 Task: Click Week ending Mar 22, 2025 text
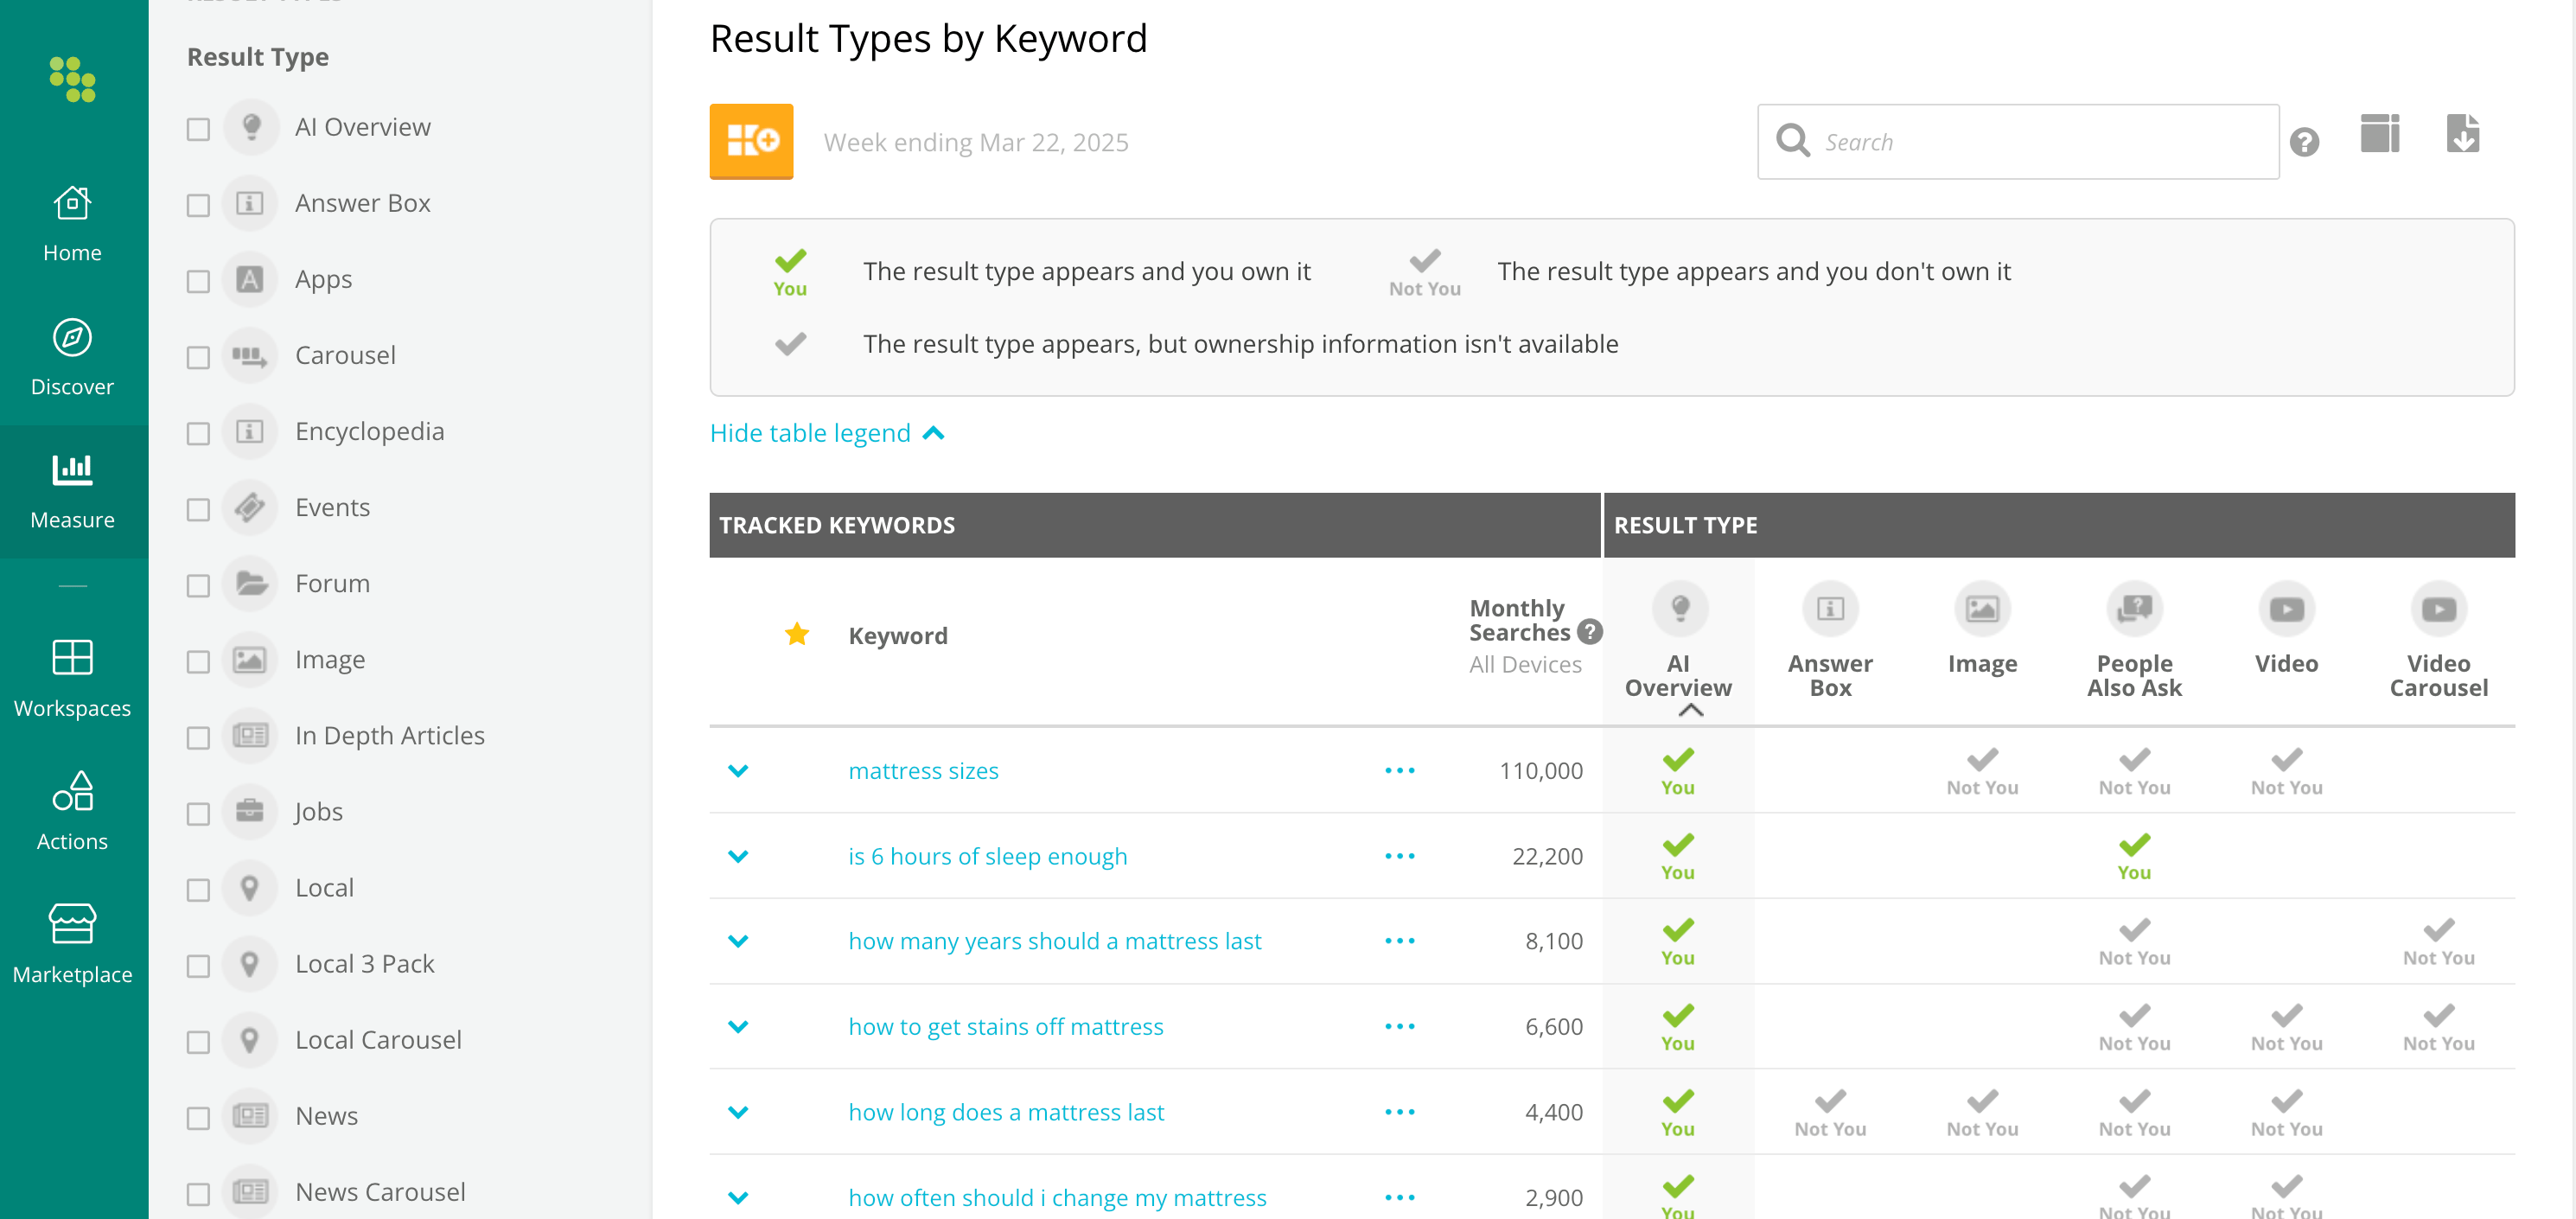click(976, 143)
